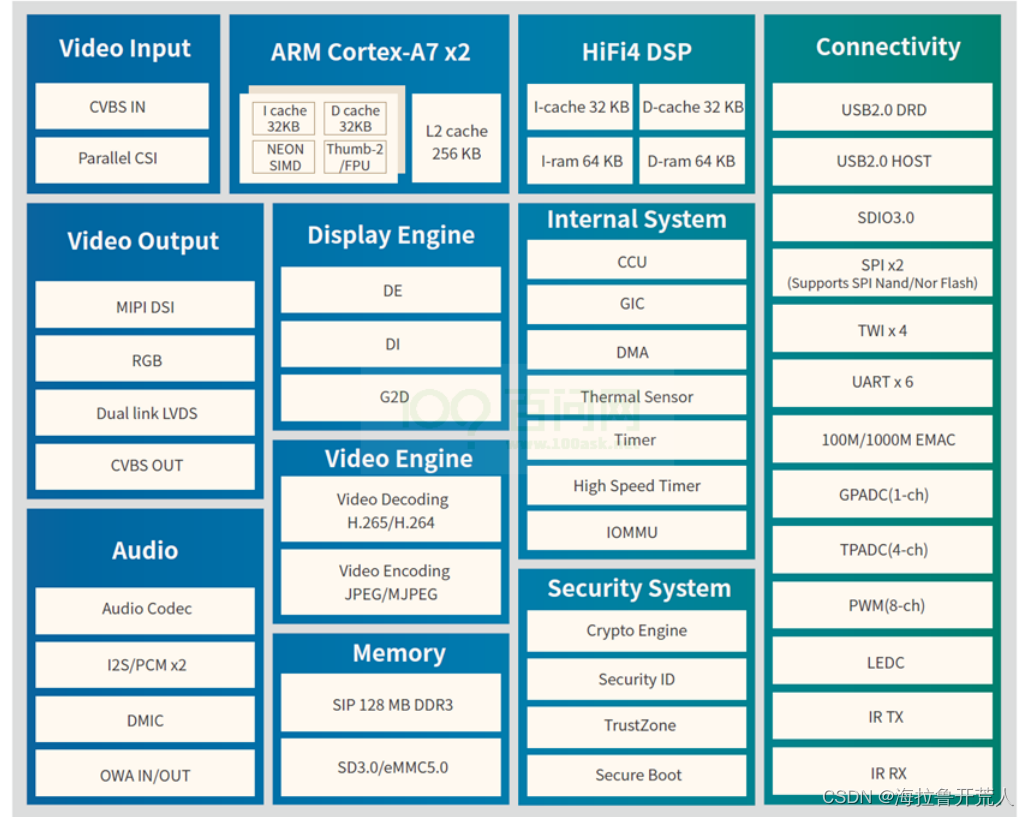Select the L2 cache 256 KB block
The width and height of the screenshot is (1030, 817).
[x=457, y=139]
